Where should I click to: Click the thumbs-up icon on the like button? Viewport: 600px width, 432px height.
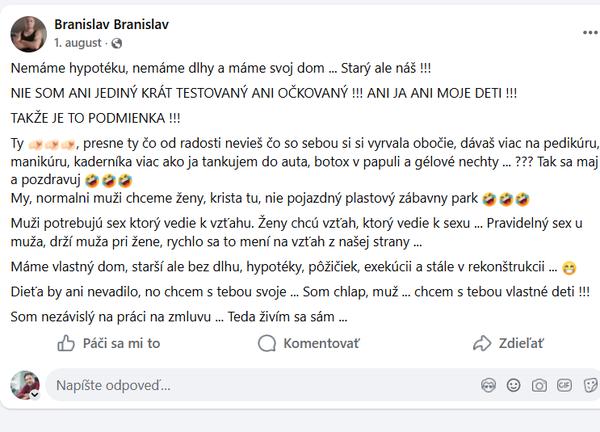[x=67, y=343]
